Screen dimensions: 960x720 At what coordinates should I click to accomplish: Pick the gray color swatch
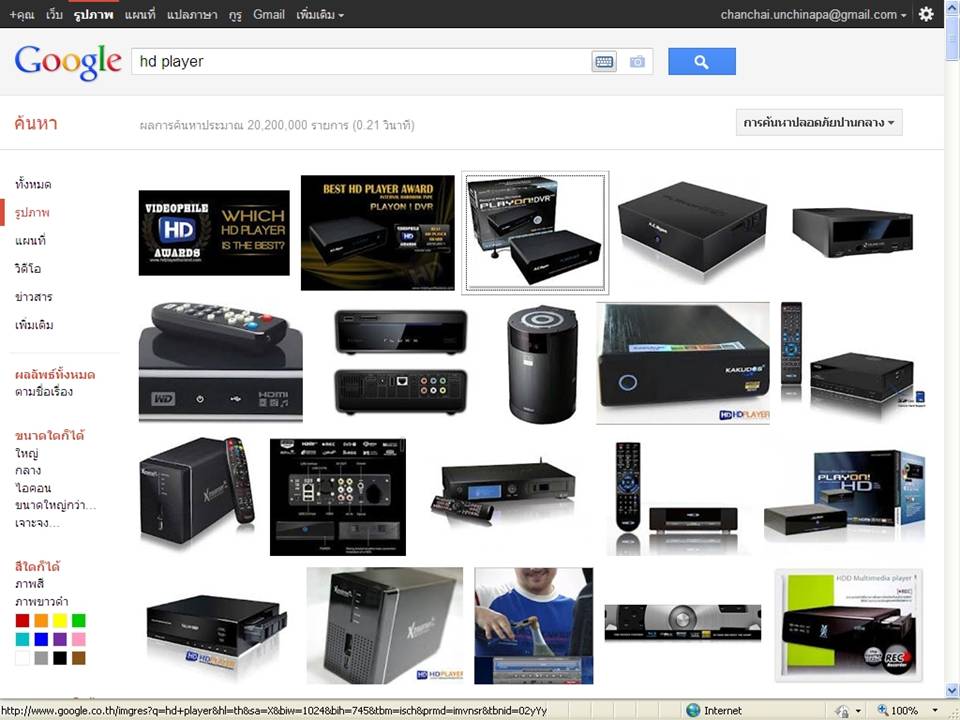coord(41,658)
